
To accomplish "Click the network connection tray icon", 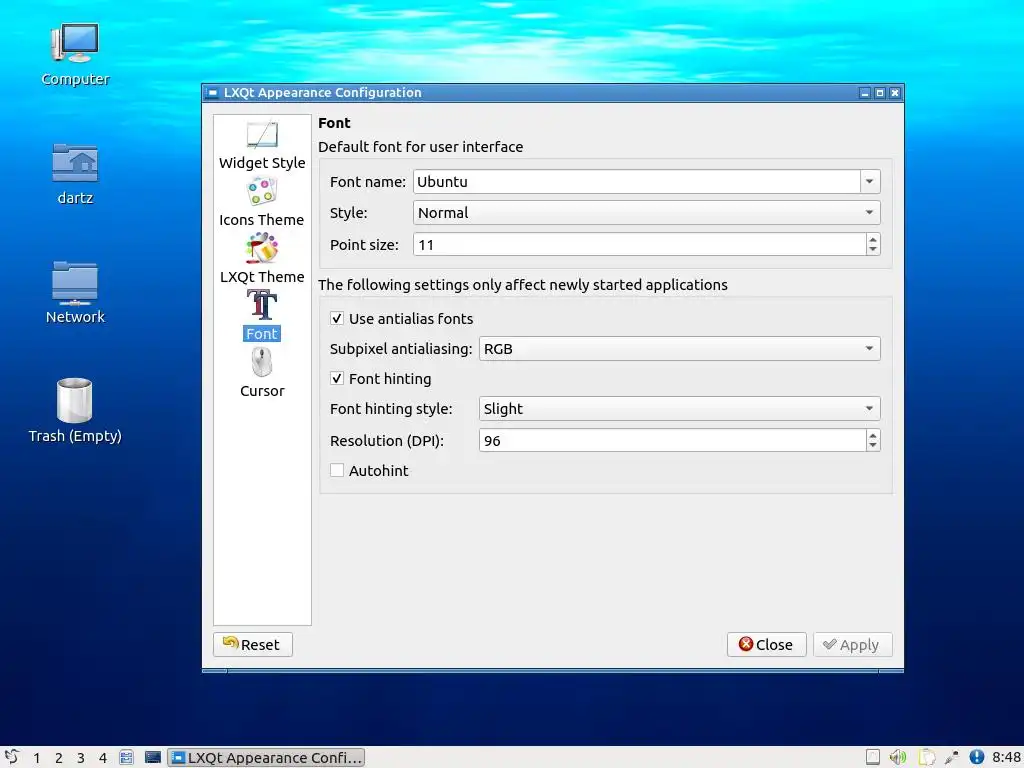I will pyautogui.click(x=952, y=757).
